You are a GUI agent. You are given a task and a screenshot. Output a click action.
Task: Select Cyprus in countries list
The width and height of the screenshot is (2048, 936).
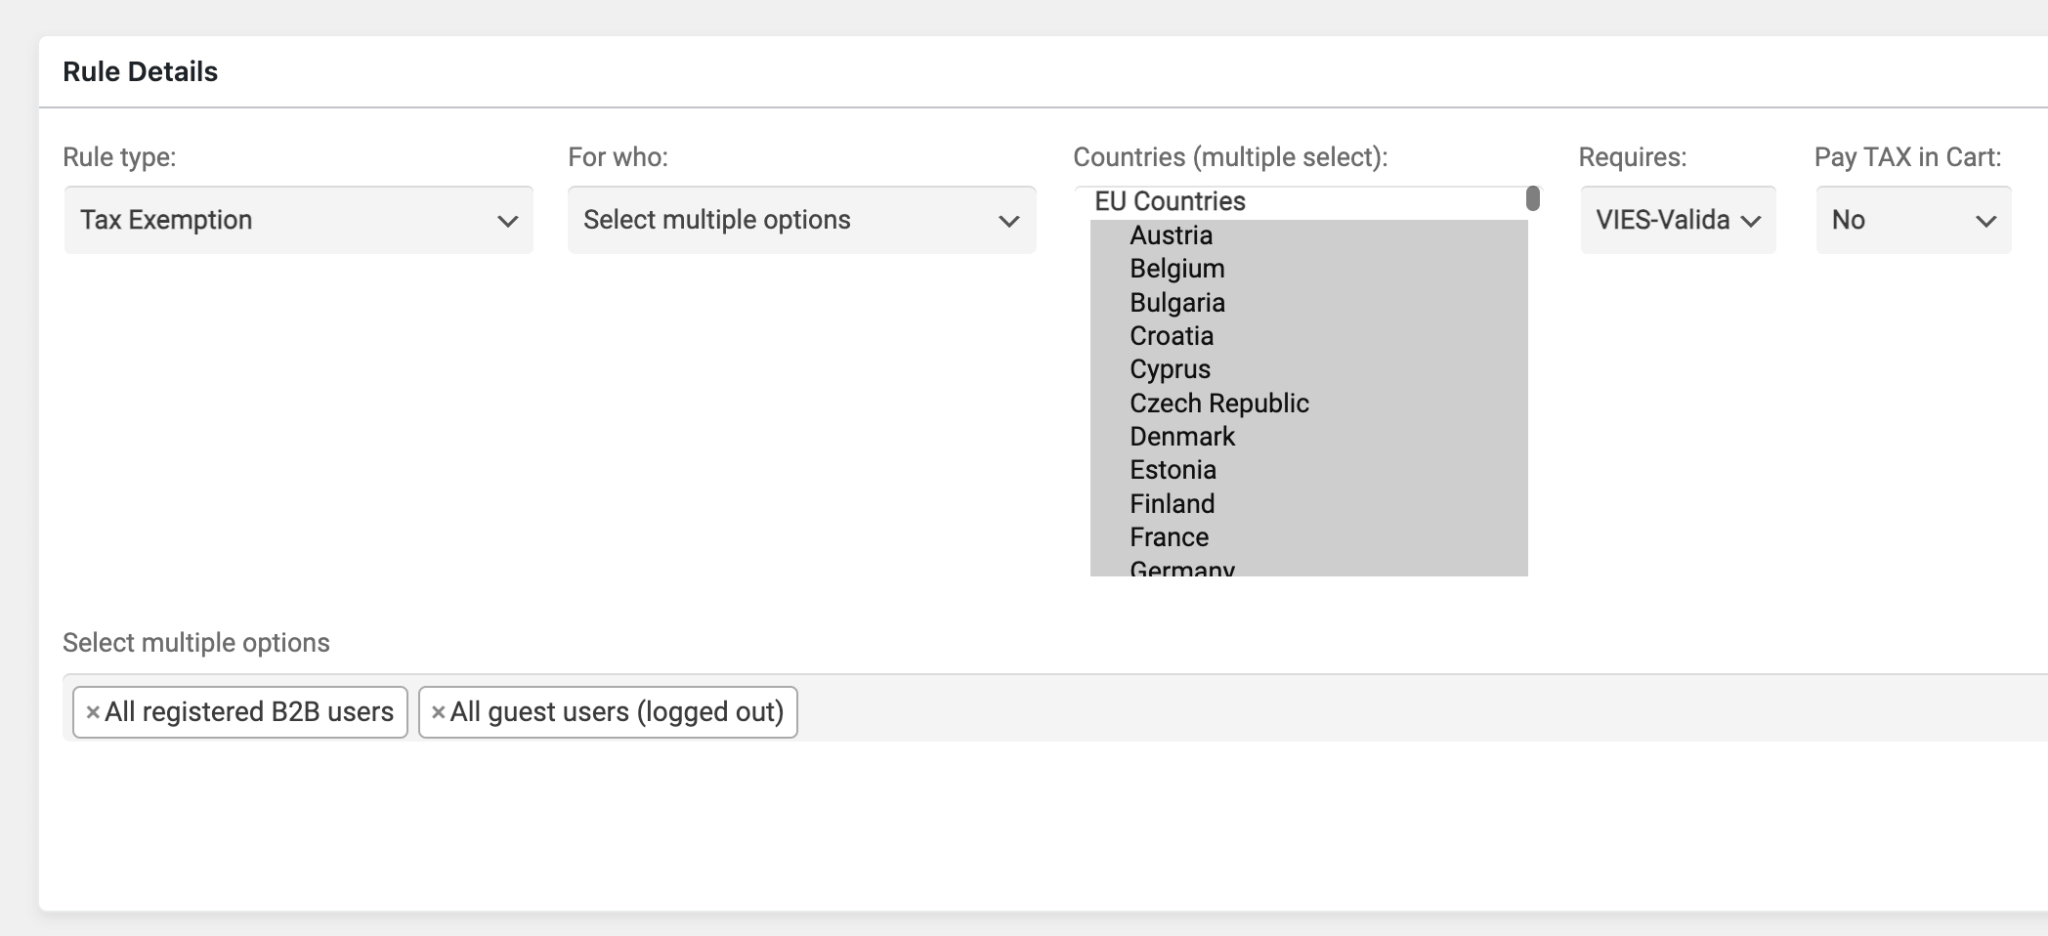click(1170, 370)
